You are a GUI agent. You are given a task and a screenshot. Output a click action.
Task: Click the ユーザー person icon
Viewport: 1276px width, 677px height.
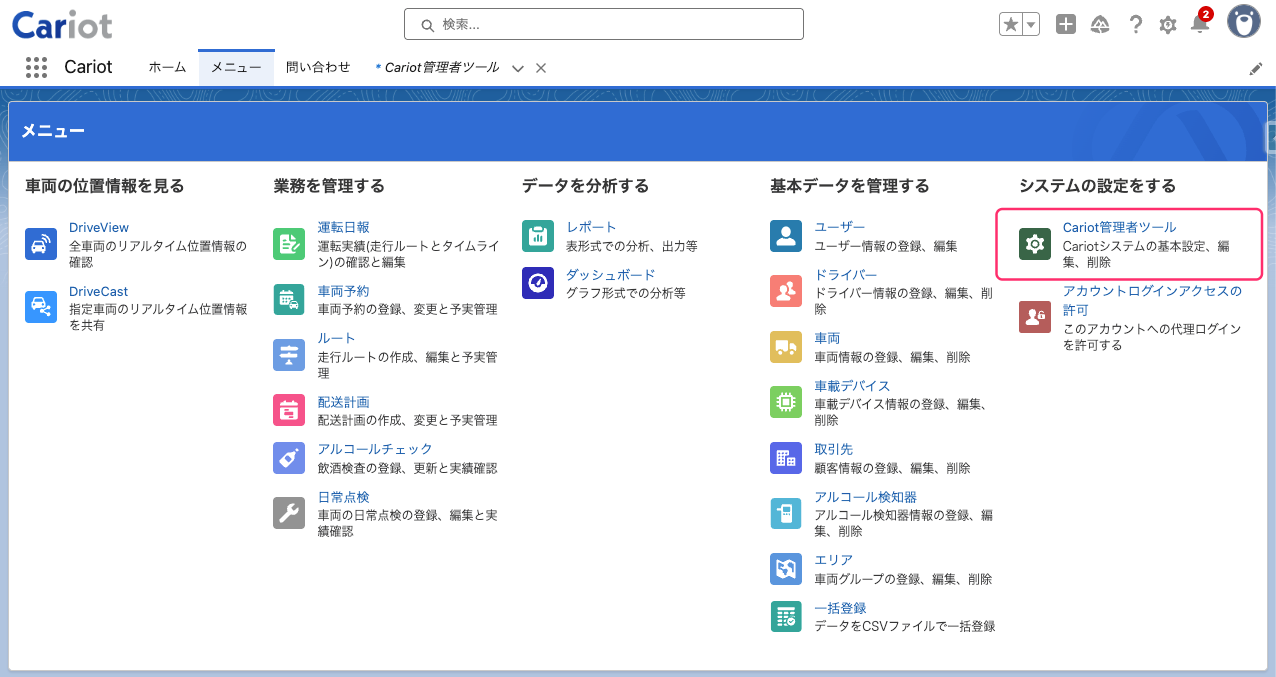click(786, 236)
